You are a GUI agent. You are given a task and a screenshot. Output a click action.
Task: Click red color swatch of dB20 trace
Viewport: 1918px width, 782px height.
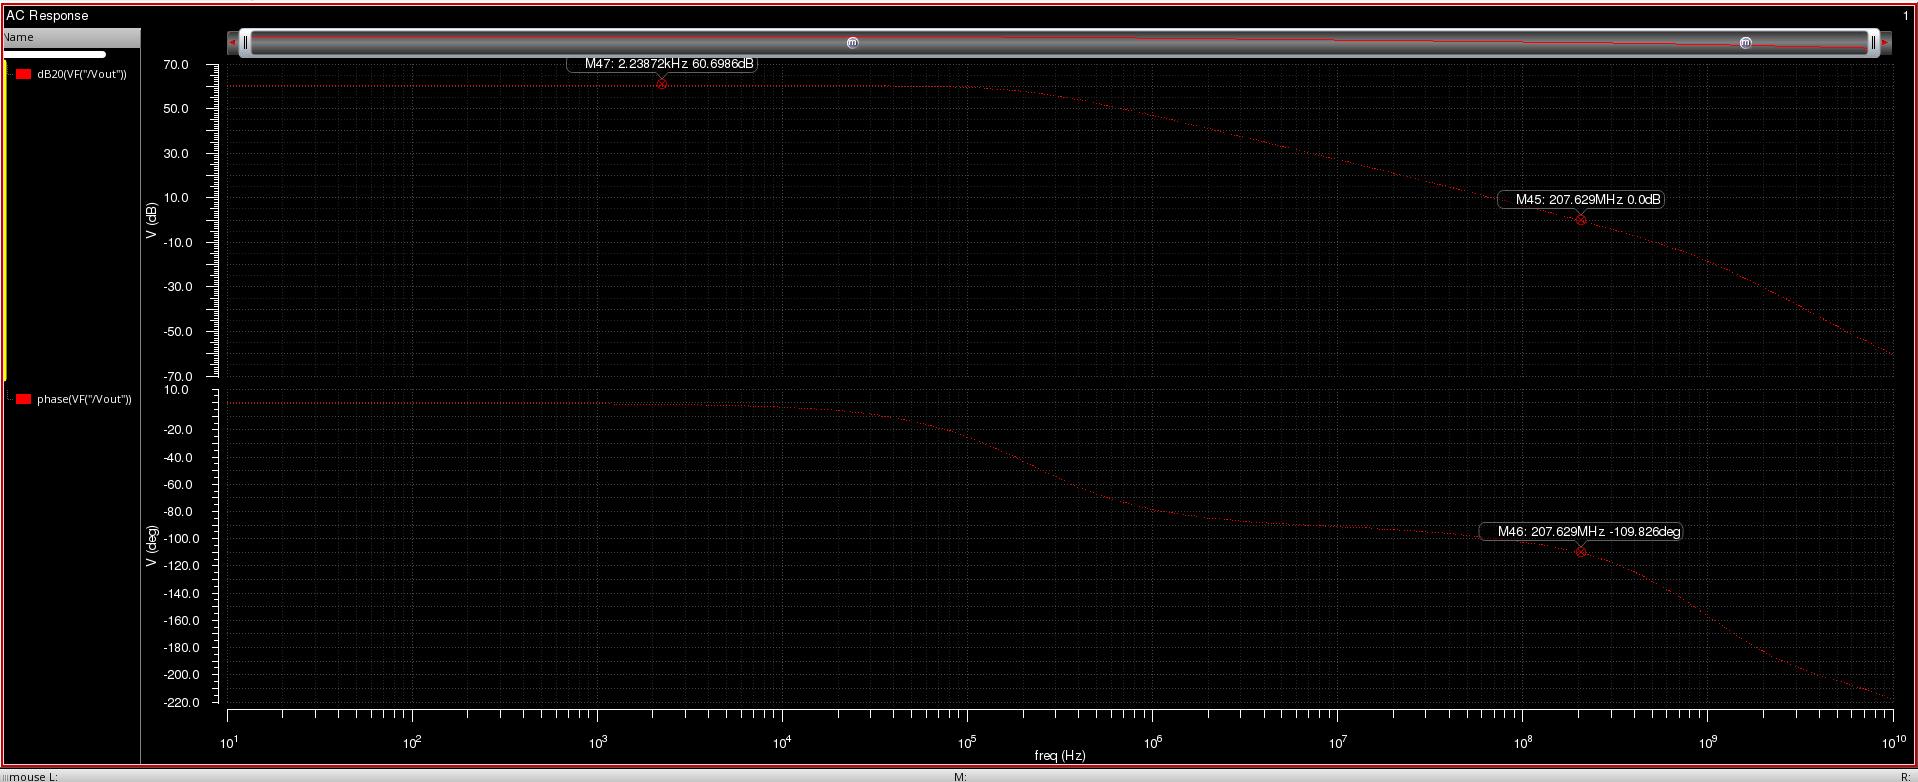point(24,75)
